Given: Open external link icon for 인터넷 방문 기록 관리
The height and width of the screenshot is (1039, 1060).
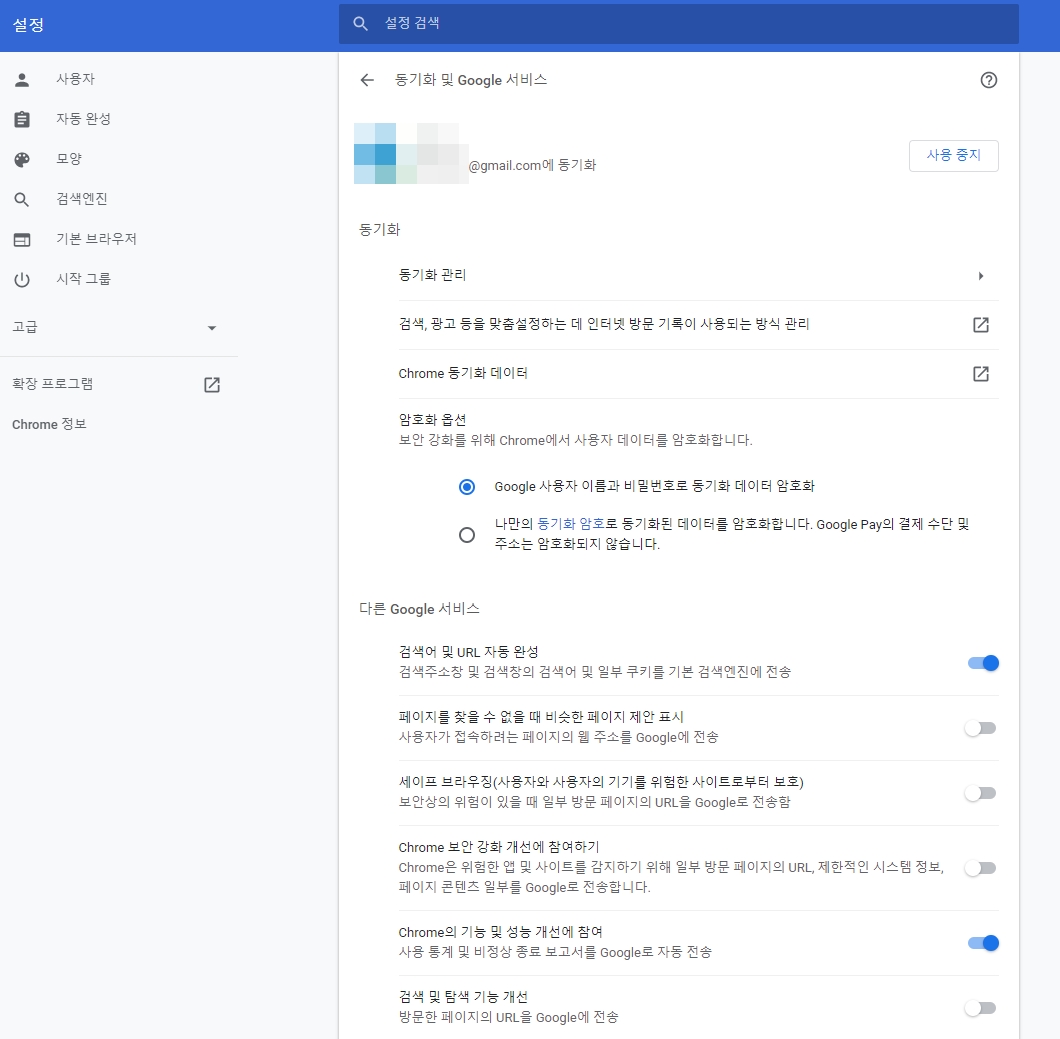Looking at the screenshot, I should (x=980, y=324).
